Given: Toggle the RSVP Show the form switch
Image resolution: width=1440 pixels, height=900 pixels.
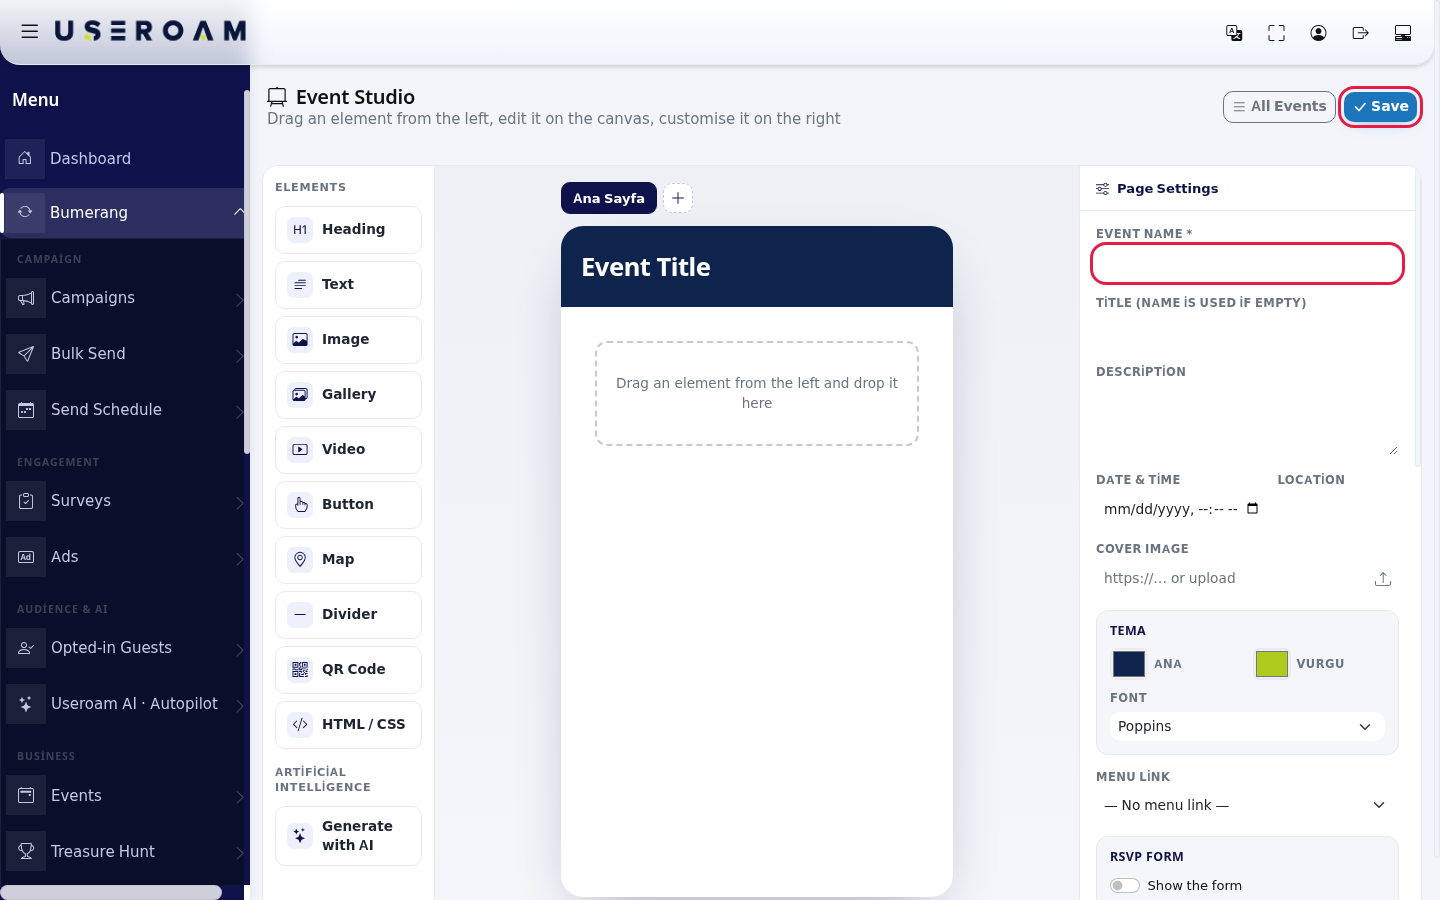Looking at the screenshot, I should pos(1125,886).
